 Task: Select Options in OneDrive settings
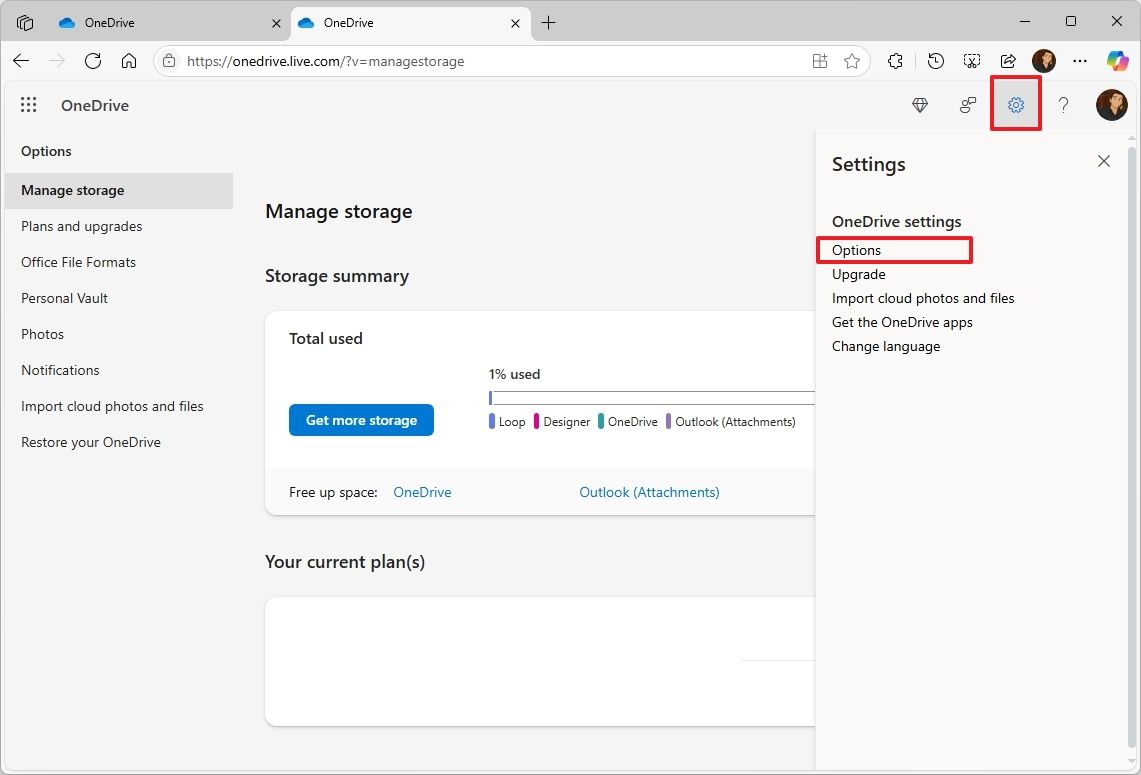click(857, 250)
